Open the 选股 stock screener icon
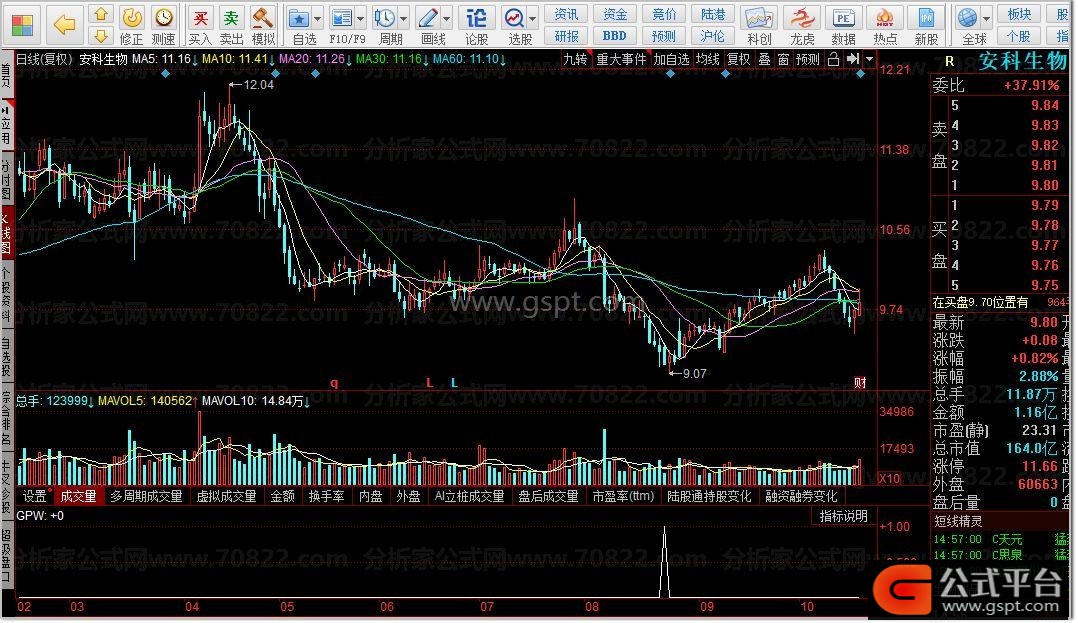The height and width of the screenshot is (623, 1078). point(514,18)
